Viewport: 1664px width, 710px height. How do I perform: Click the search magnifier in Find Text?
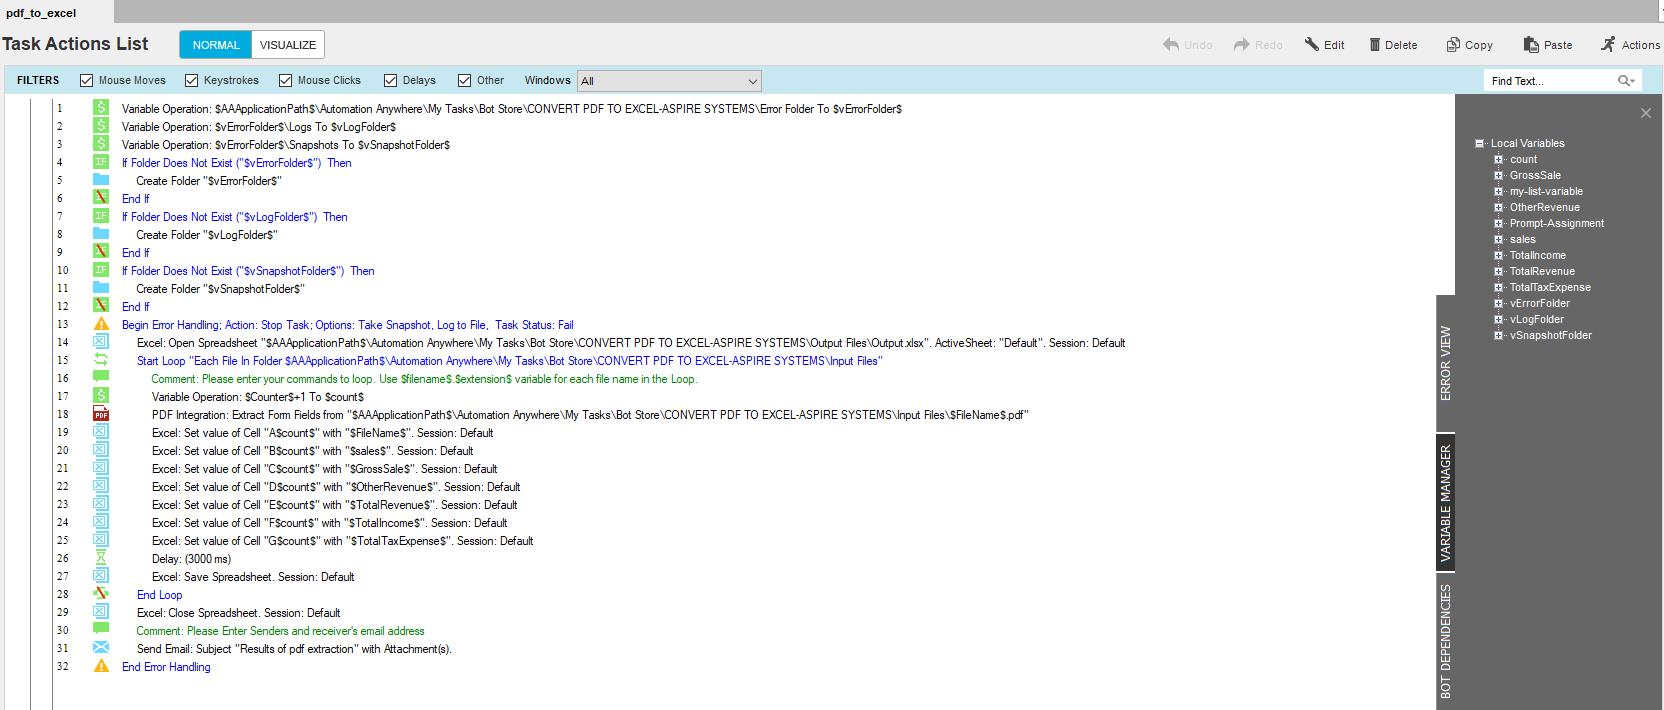tap(1626, 80)
